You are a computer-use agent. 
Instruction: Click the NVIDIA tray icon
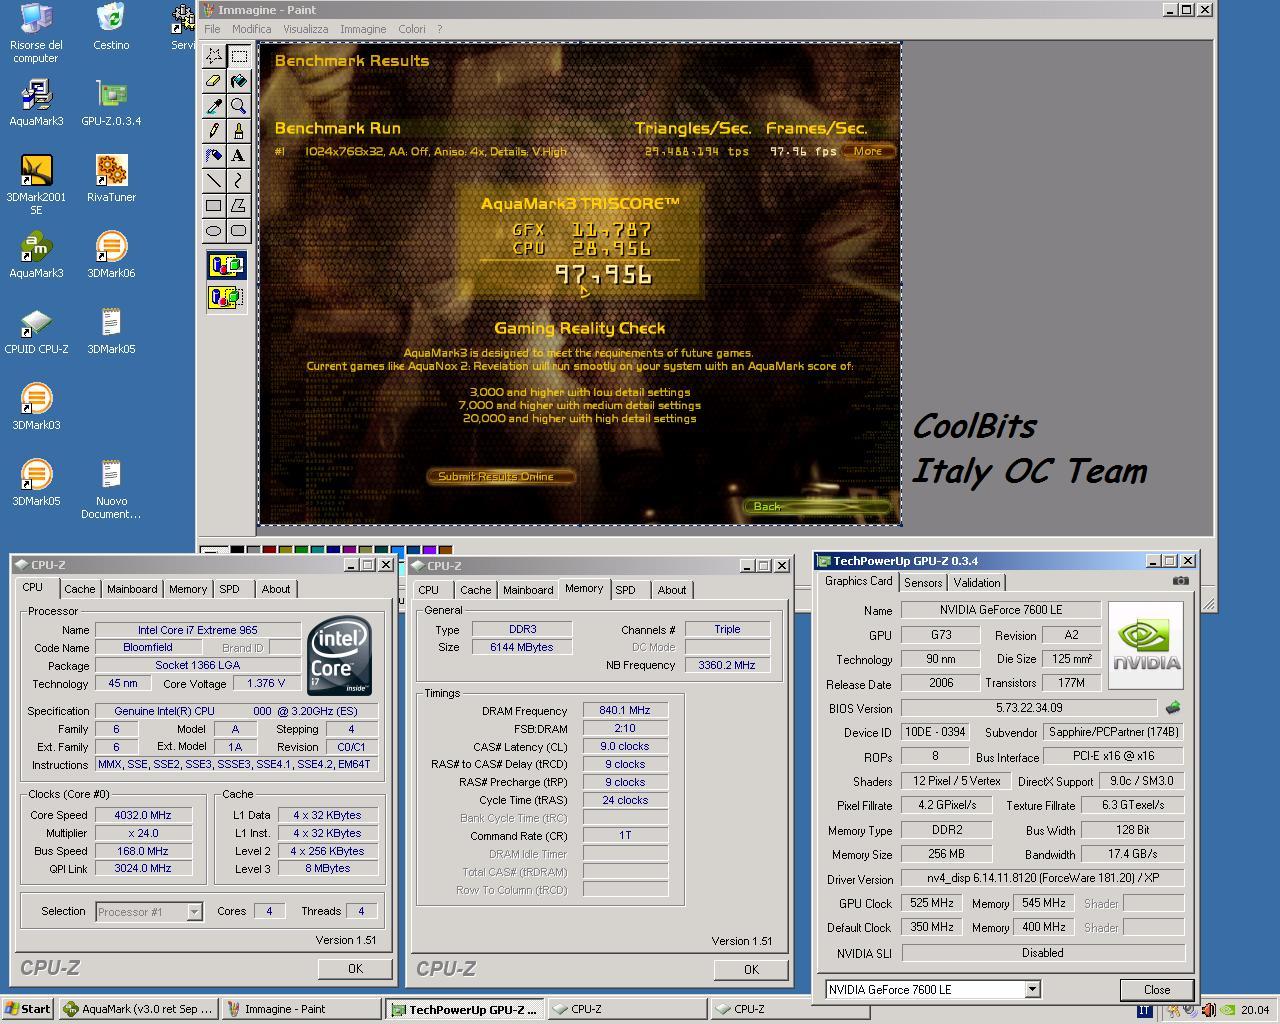click(1227, 1010)
